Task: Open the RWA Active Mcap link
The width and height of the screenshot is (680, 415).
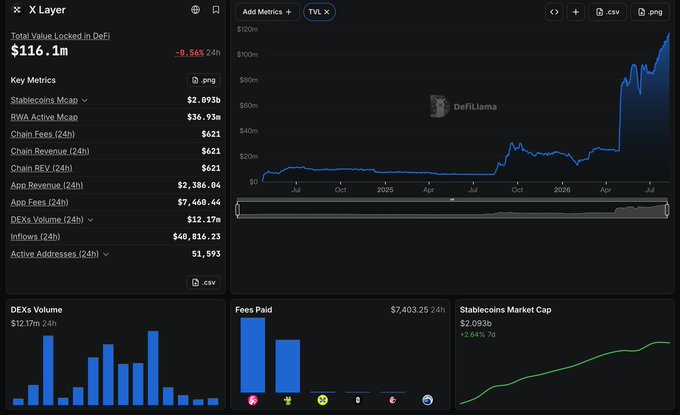Action: [44, 117]
